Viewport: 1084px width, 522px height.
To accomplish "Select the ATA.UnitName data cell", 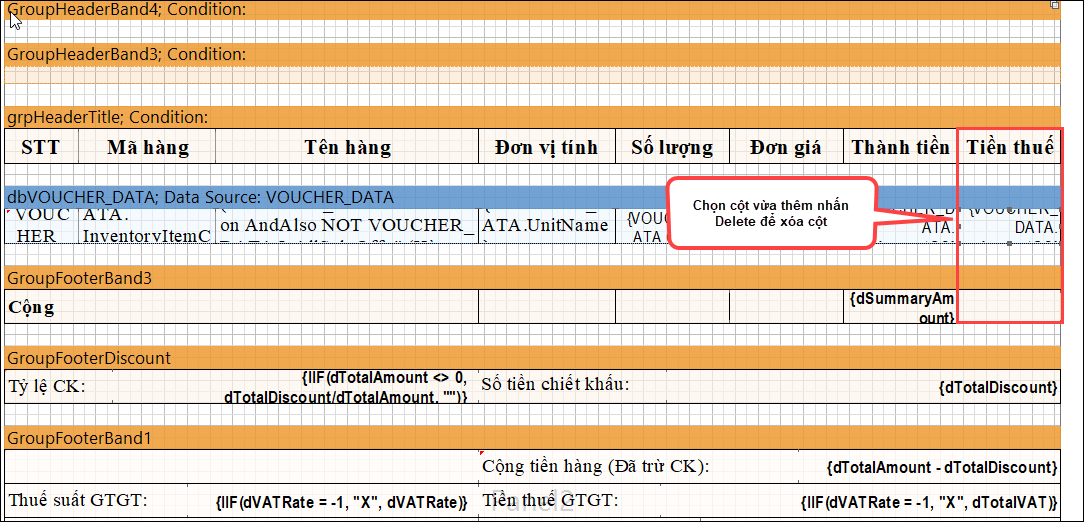I will point(546,225).
